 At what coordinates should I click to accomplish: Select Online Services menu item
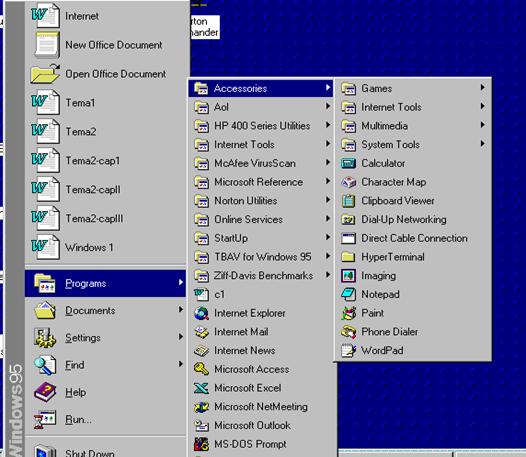coord(261,220)
